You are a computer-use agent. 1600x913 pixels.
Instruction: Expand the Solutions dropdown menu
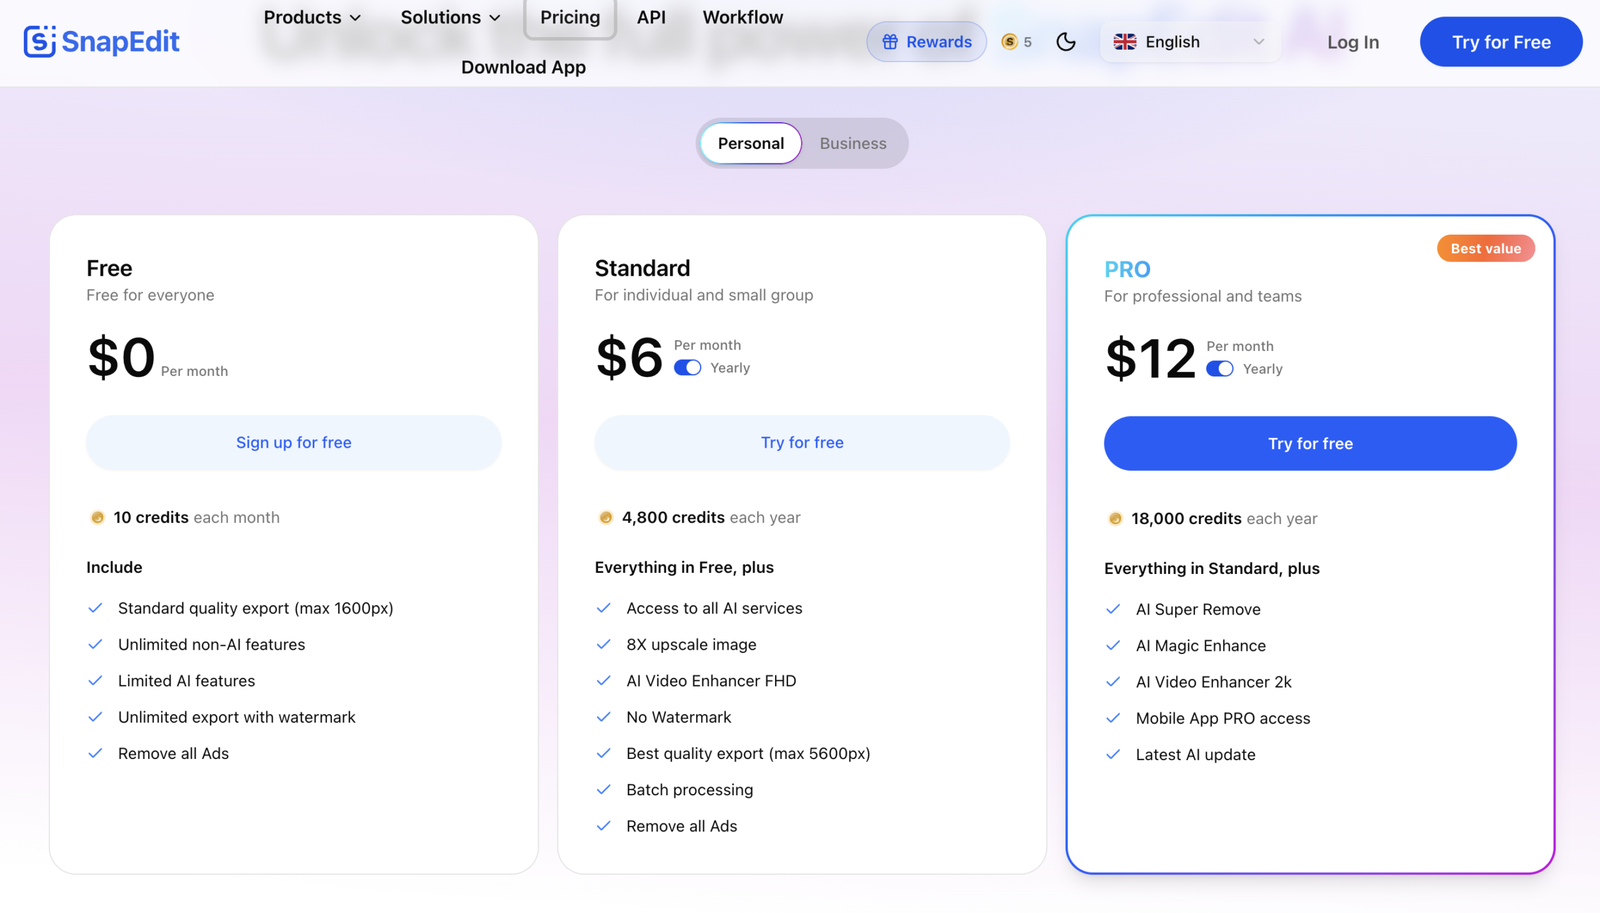450,17
